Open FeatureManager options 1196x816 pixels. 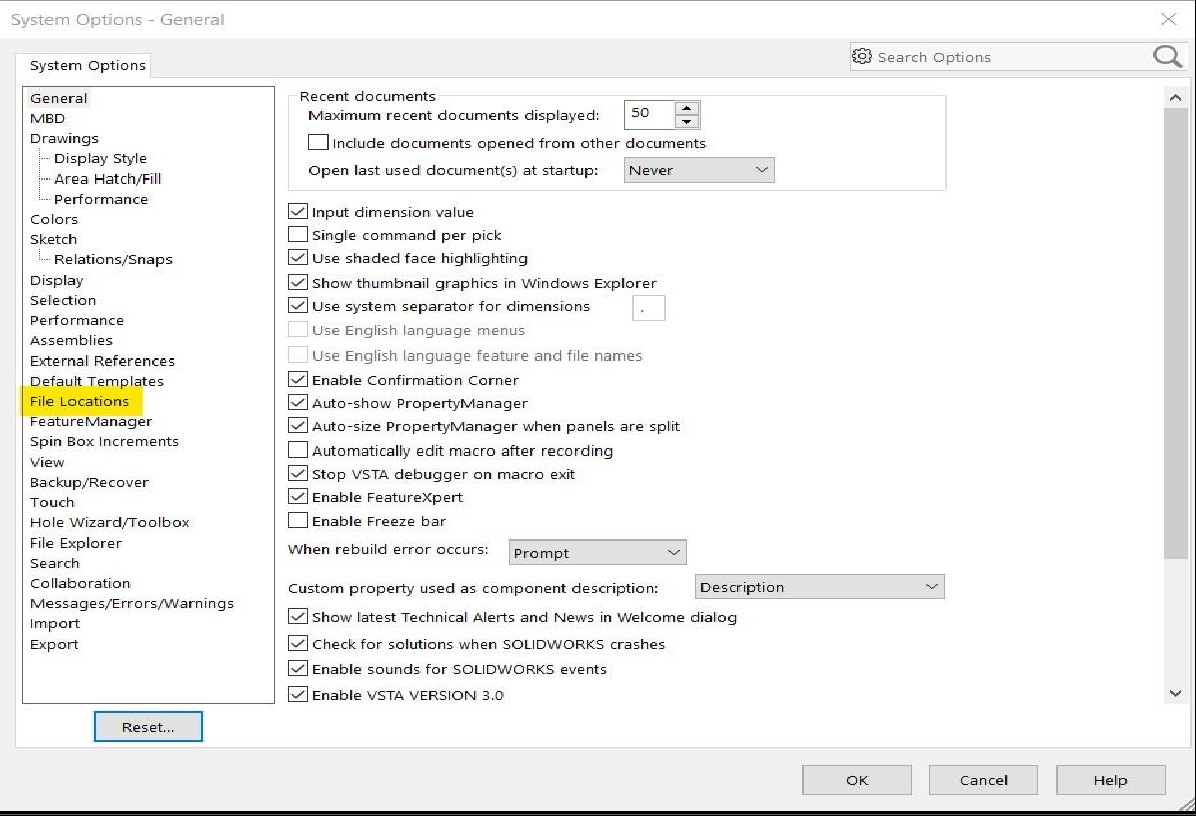click(91, 421)
